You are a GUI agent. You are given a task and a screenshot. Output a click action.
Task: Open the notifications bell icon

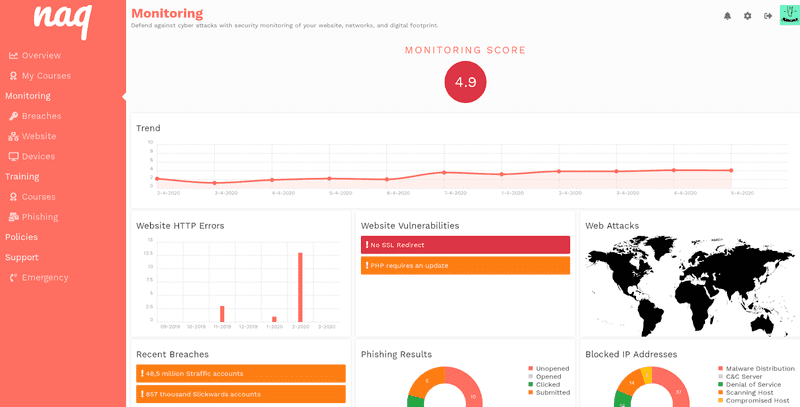point(727,16)
